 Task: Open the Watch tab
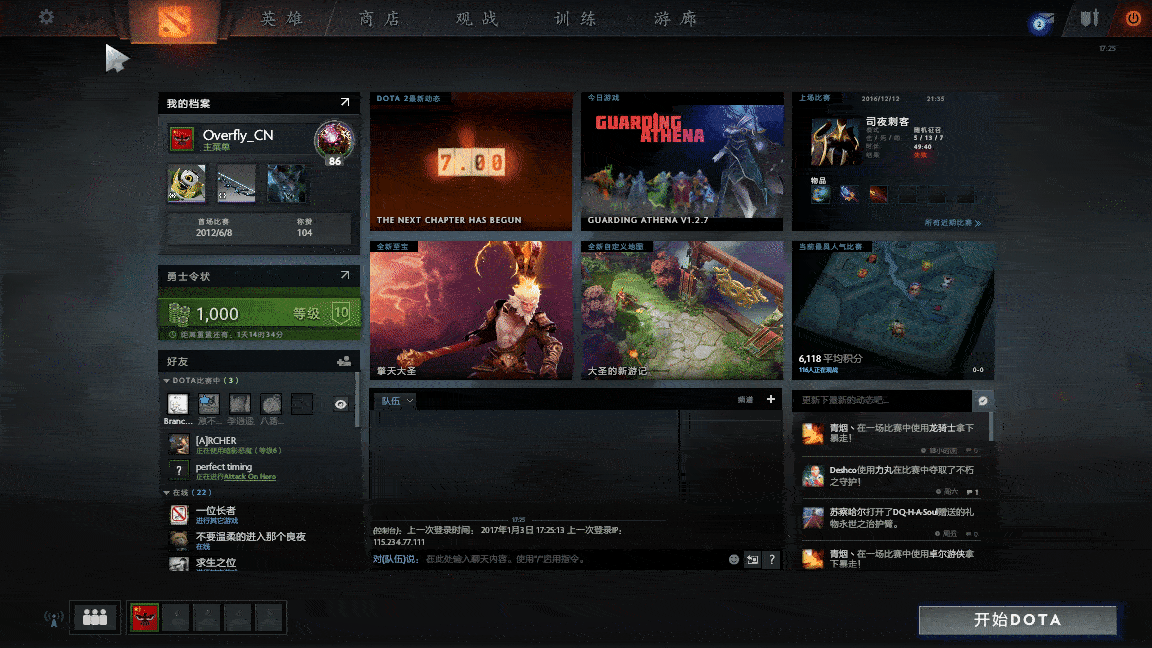[x=477, y=18]
